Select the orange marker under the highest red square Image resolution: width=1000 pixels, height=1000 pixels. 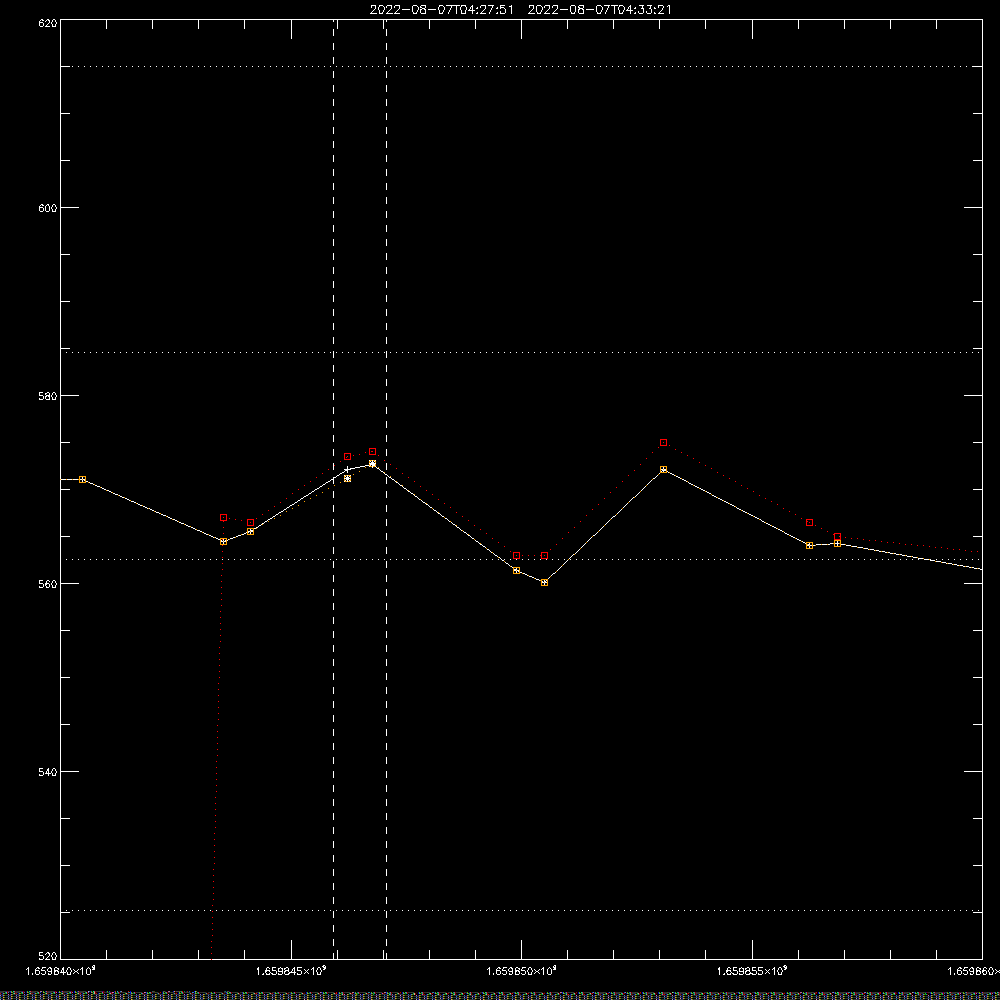[x=663, y=469]
